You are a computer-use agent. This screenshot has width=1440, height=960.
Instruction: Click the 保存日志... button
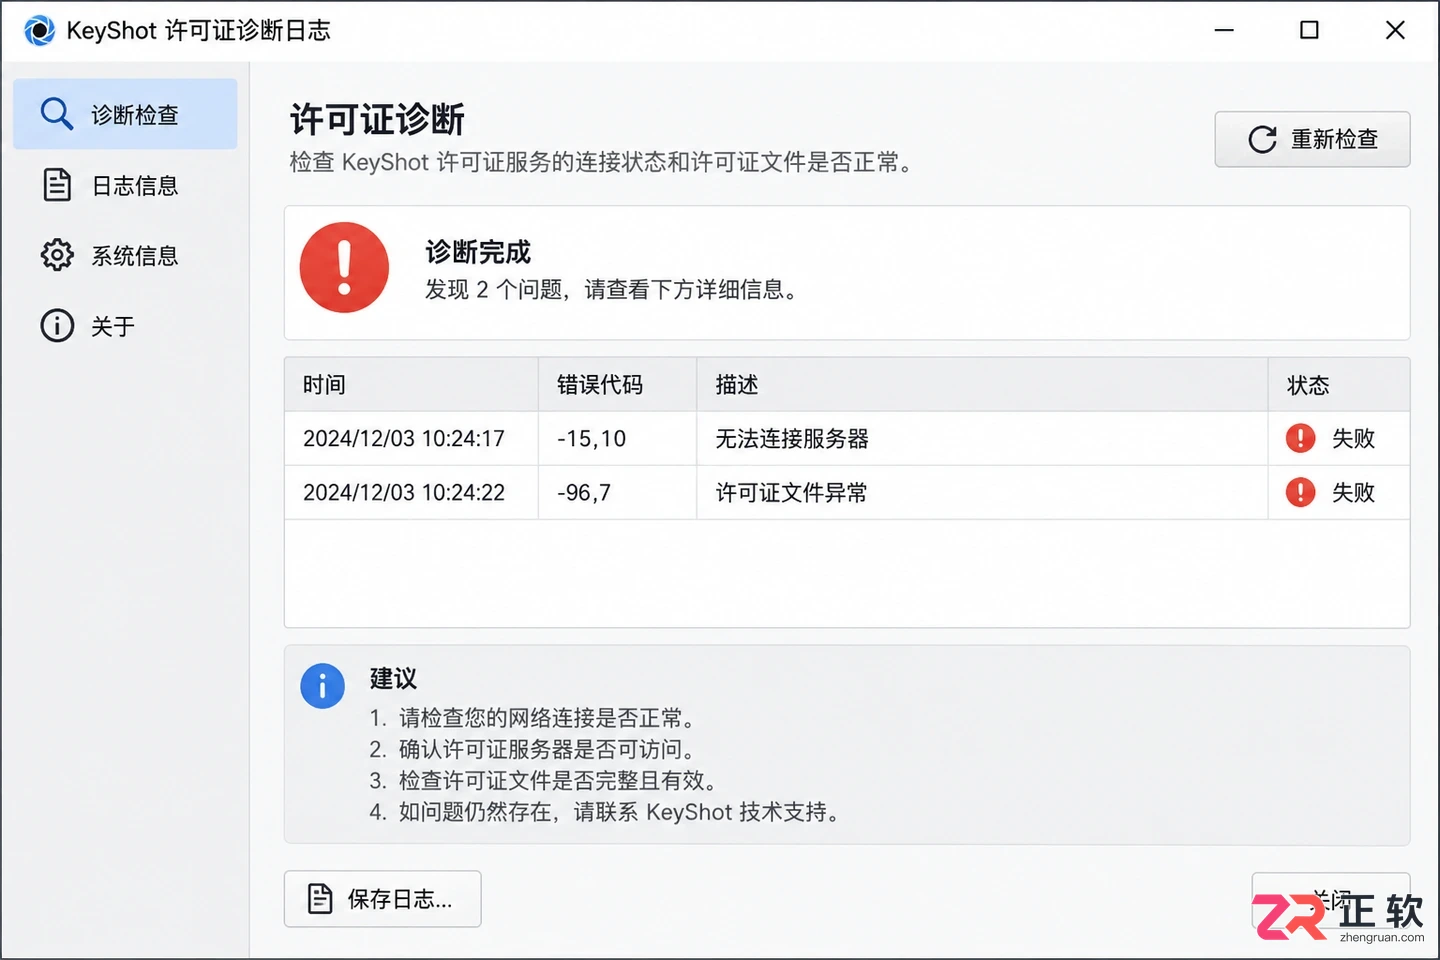click(x=382, y=899)
